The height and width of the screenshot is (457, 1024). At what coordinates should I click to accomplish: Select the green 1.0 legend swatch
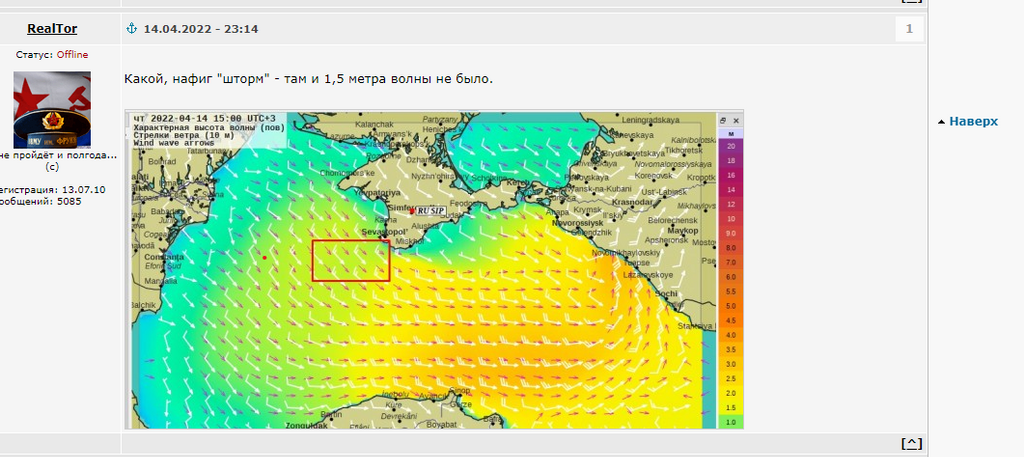click(731, 422)
